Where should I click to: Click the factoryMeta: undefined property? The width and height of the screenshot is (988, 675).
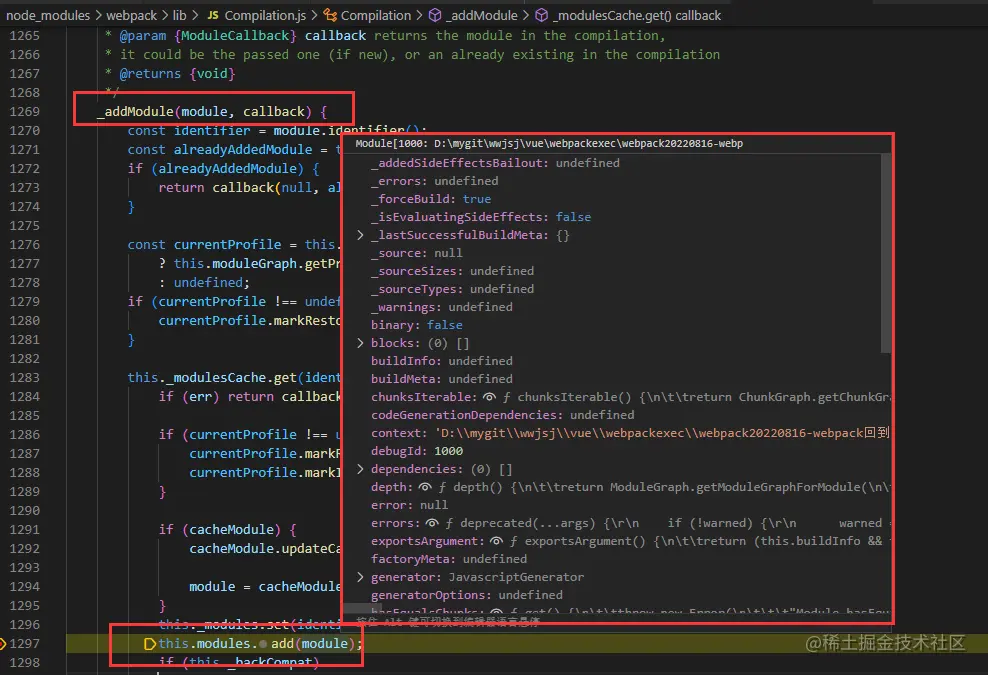click(449, 559)
